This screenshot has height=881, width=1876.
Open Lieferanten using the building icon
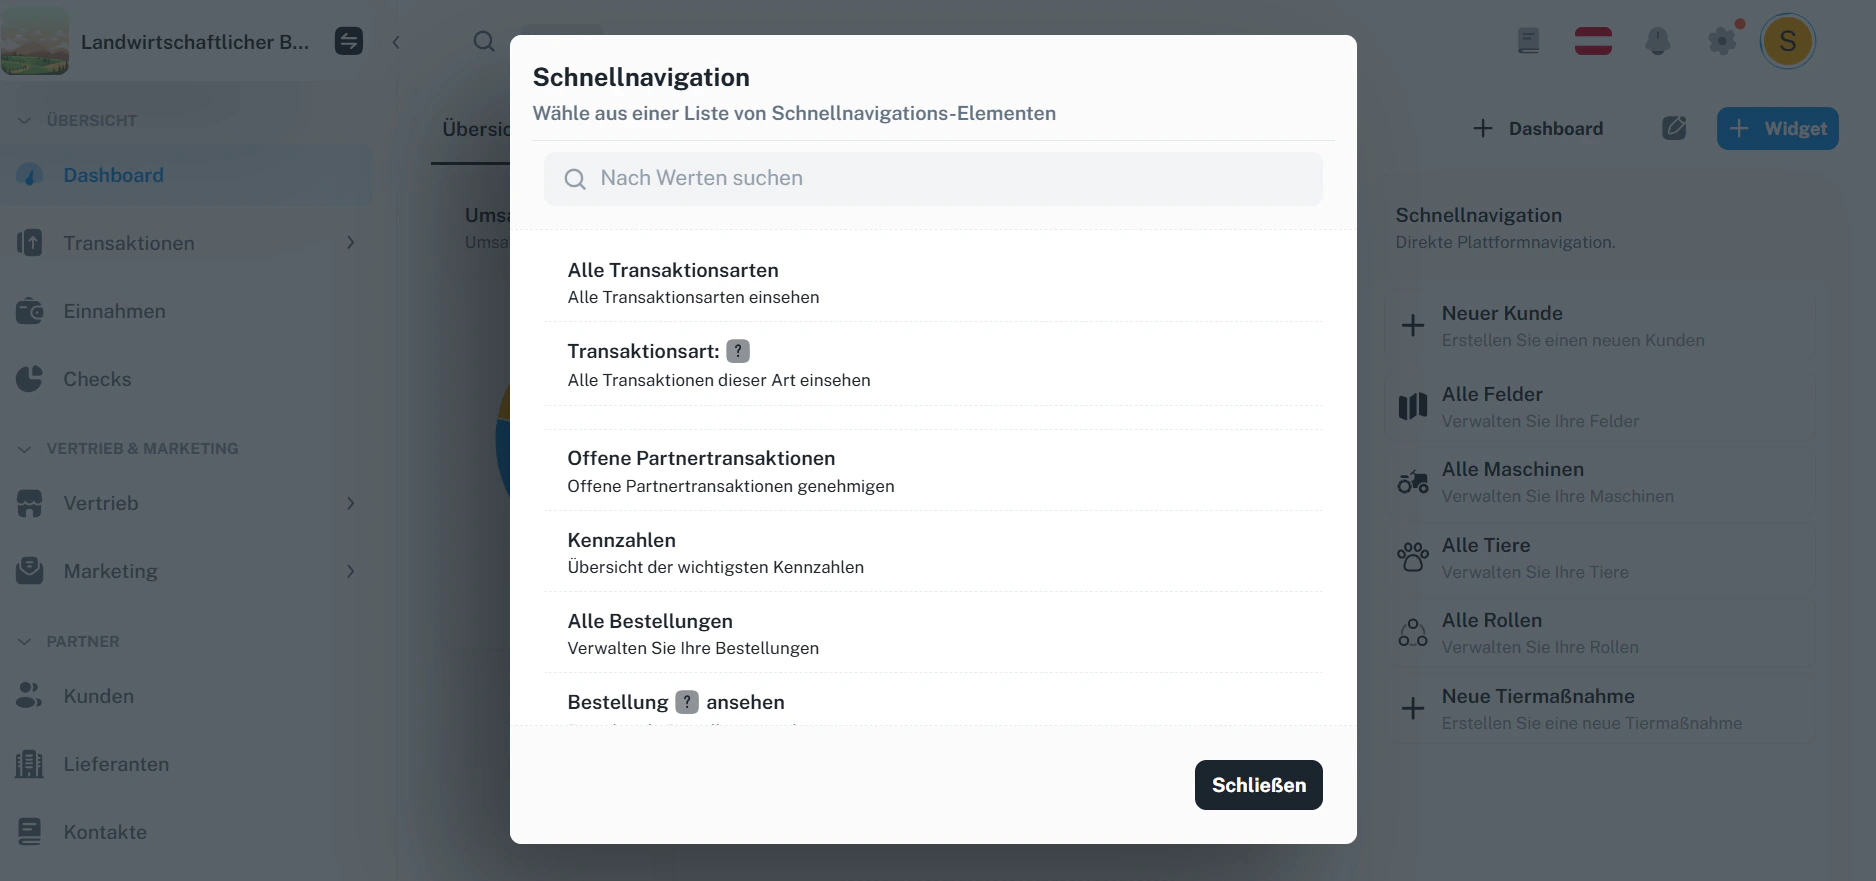click(x=29, y=764)
